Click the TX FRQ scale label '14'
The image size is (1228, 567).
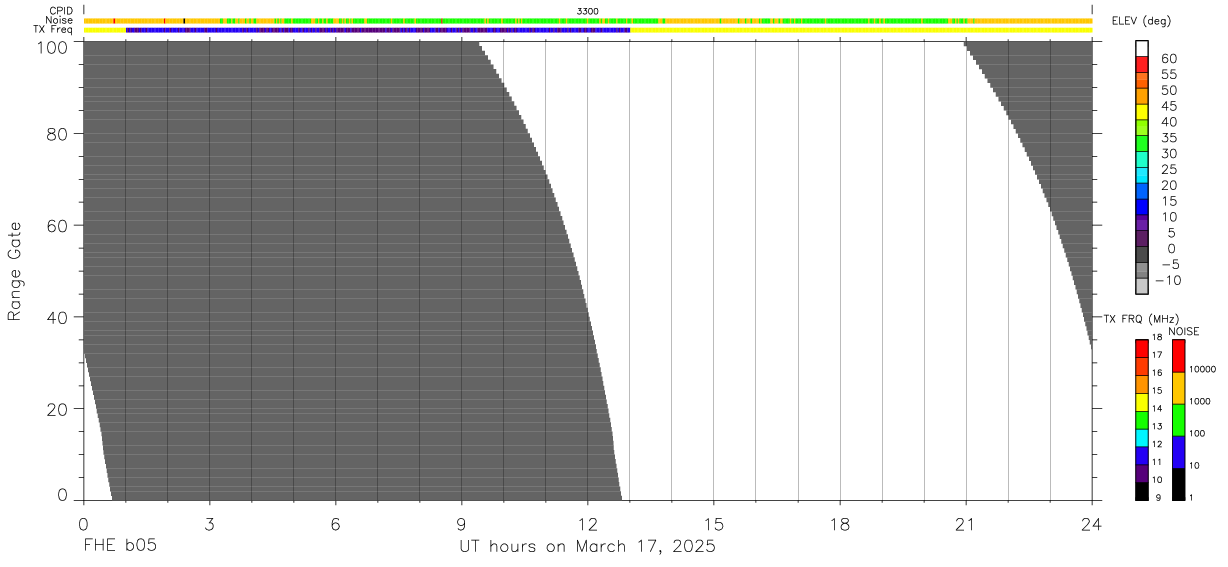(1157, 408)
